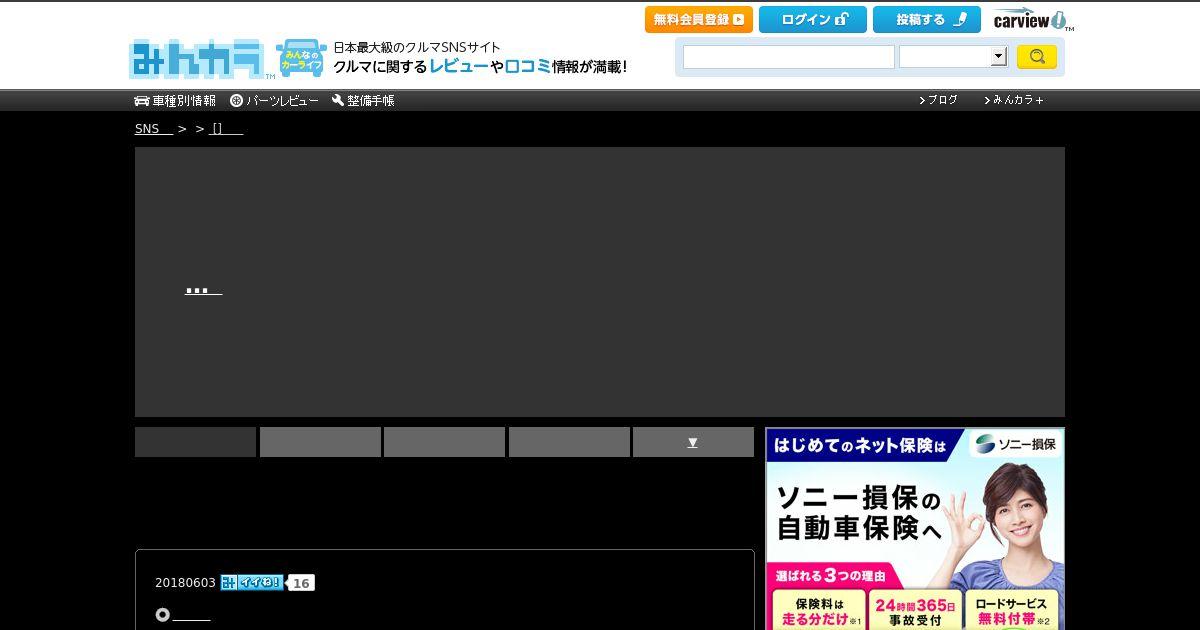Click the bracketed [] breadcrumb link

[x=227, y=129]
